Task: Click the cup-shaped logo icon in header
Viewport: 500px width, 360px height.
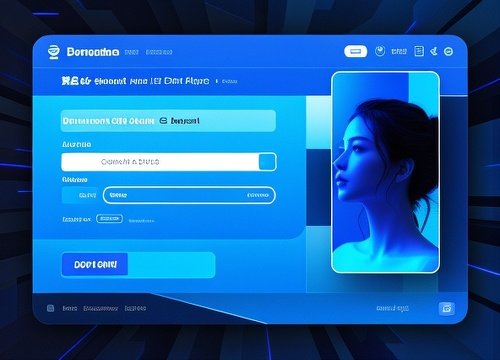Action: point(53,52)
